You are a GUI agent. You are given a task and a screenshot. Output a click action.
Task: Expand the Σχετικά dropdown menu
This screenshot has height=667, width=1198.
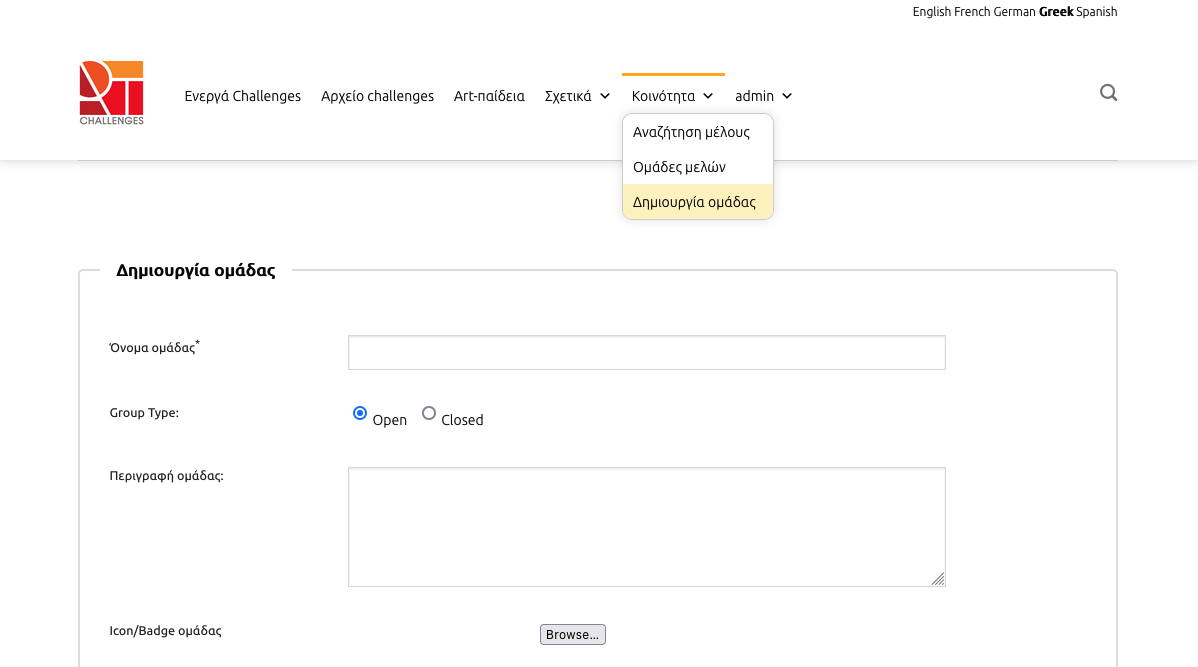pyautogui.click(x=577, y=96)
